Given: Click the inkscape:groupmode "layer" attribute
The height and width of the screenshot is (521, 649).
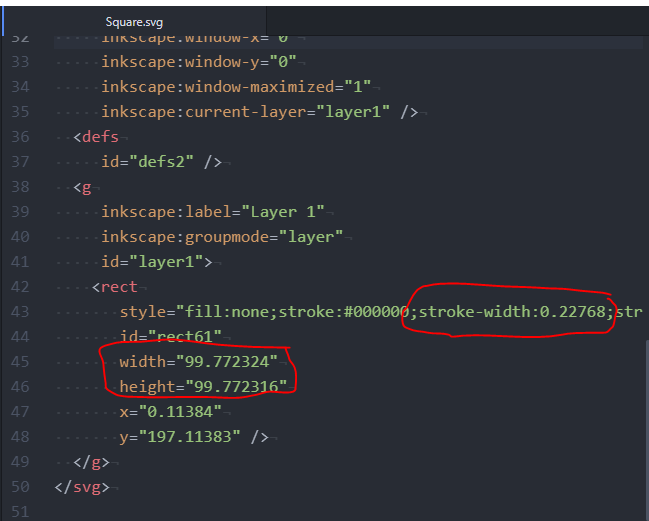Looking at the screenshot, I should (x=222, y=237).
